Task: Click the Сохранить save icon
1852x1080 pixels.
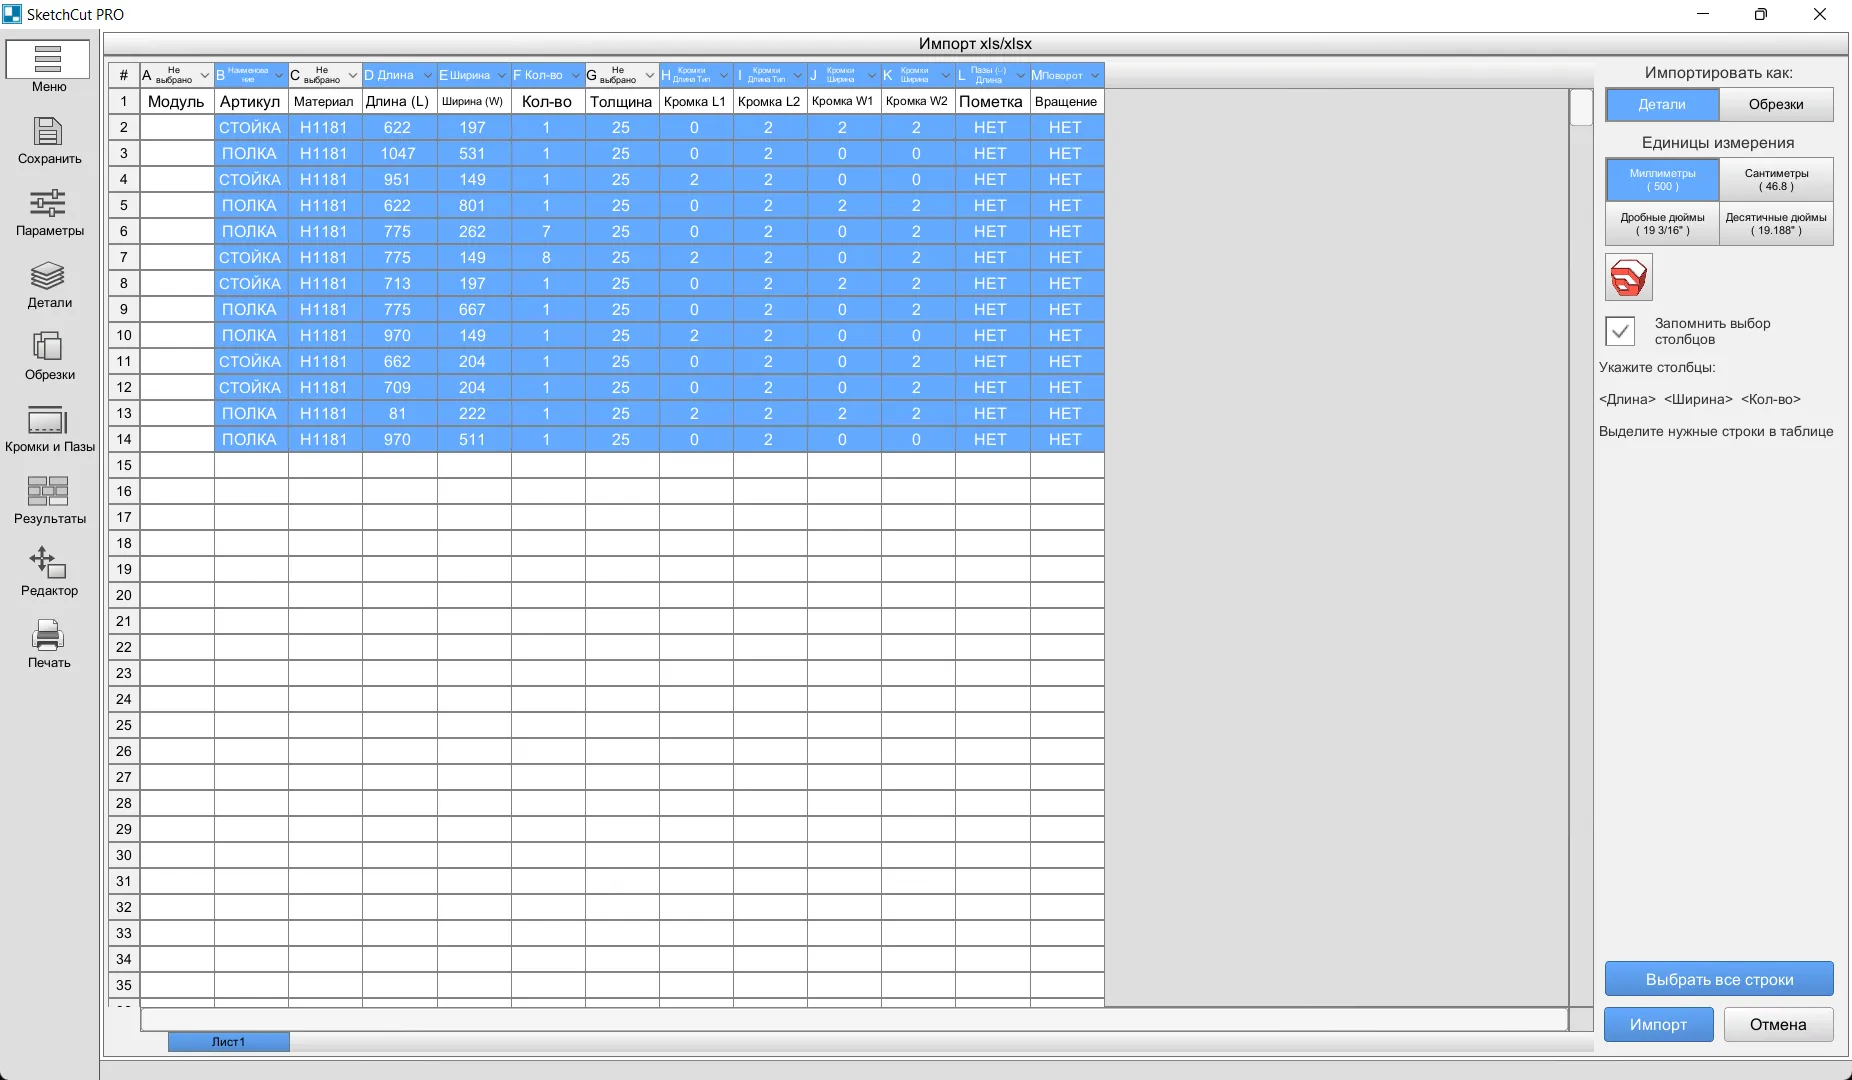Action: pos(48,132)
